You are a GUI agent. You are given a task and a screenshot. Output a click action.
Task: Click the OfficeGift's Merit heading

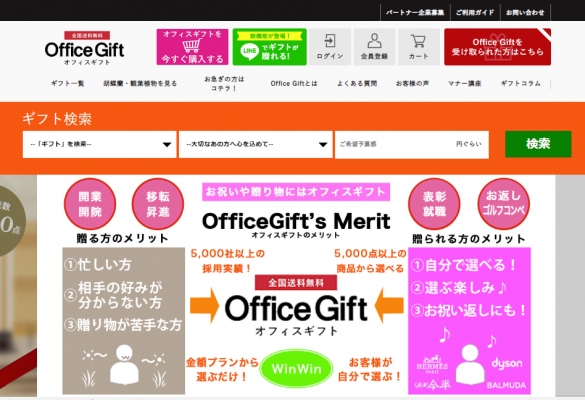click(296, 221)
